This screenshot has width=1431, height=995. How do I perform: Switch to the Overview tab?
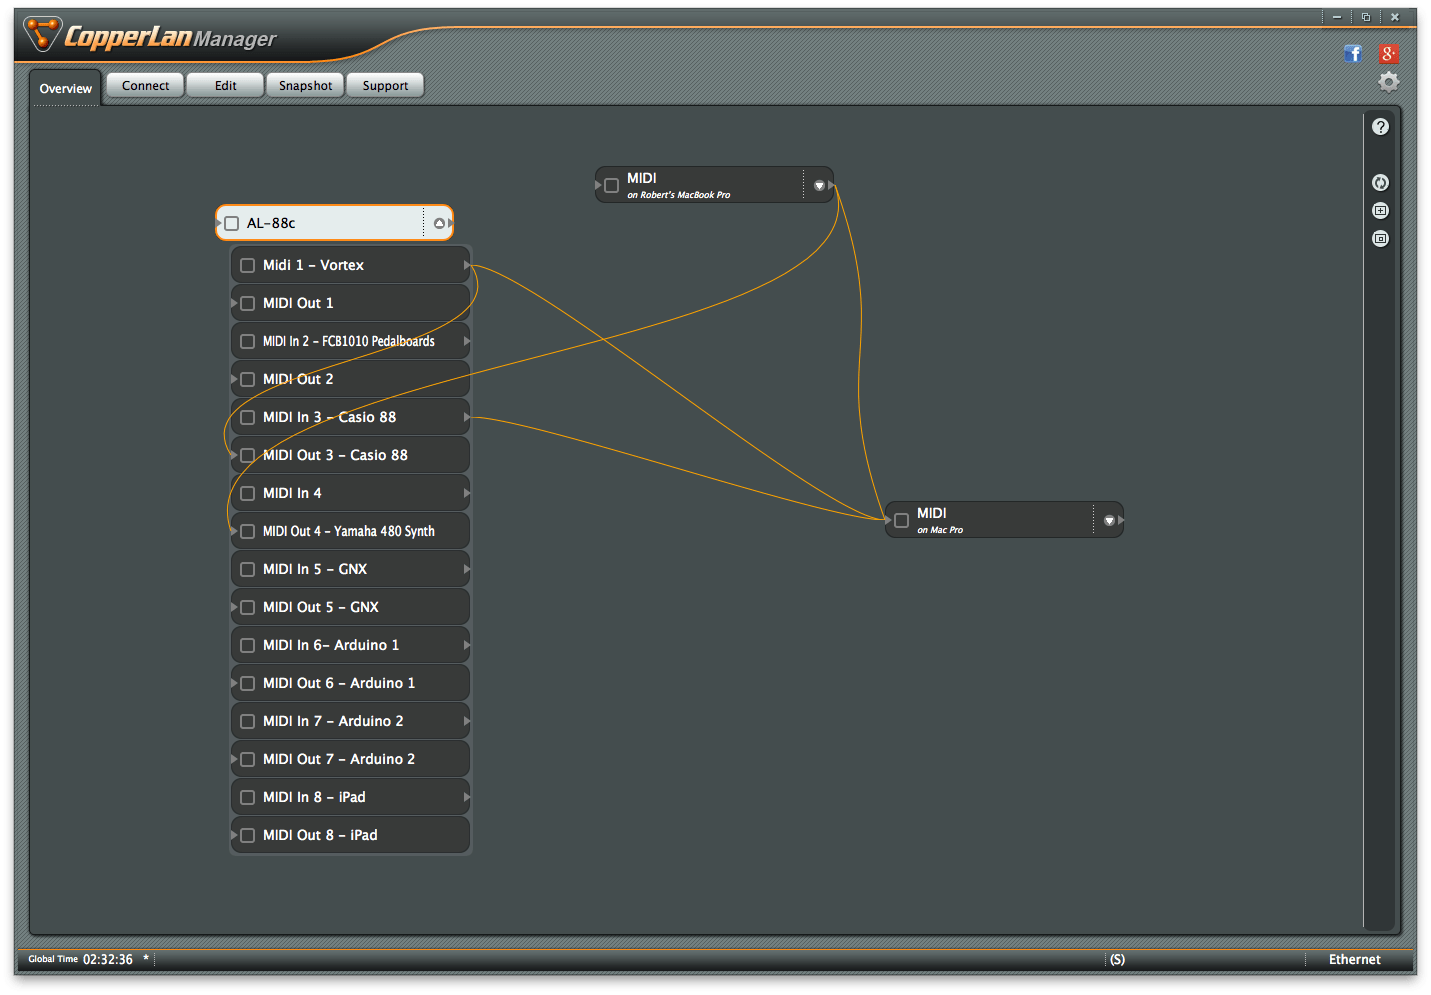tap(65, 88)
